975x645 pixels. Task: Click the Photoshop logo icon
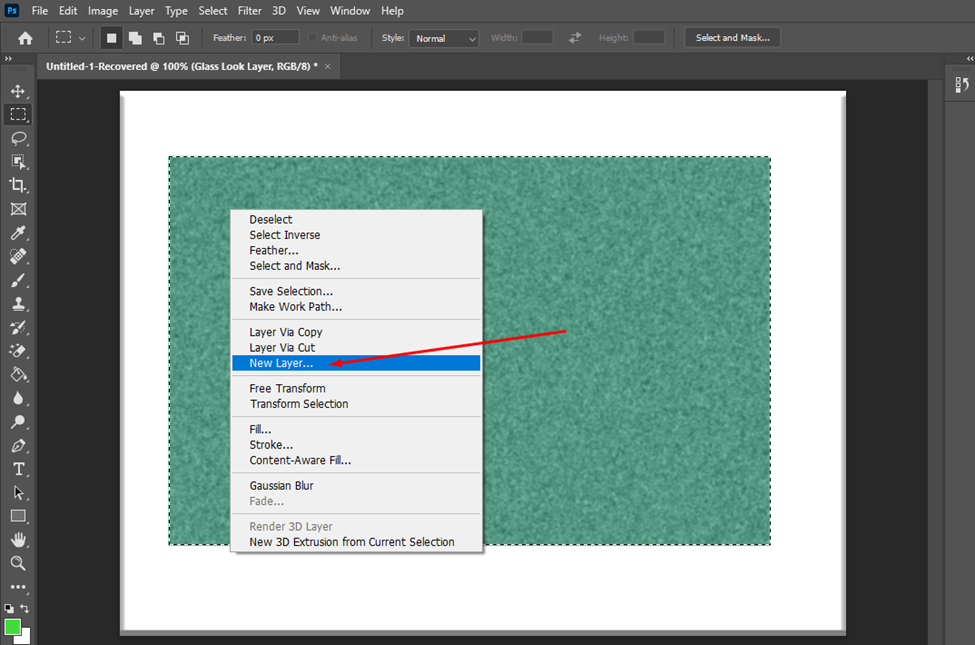click(x=12, y=11)
